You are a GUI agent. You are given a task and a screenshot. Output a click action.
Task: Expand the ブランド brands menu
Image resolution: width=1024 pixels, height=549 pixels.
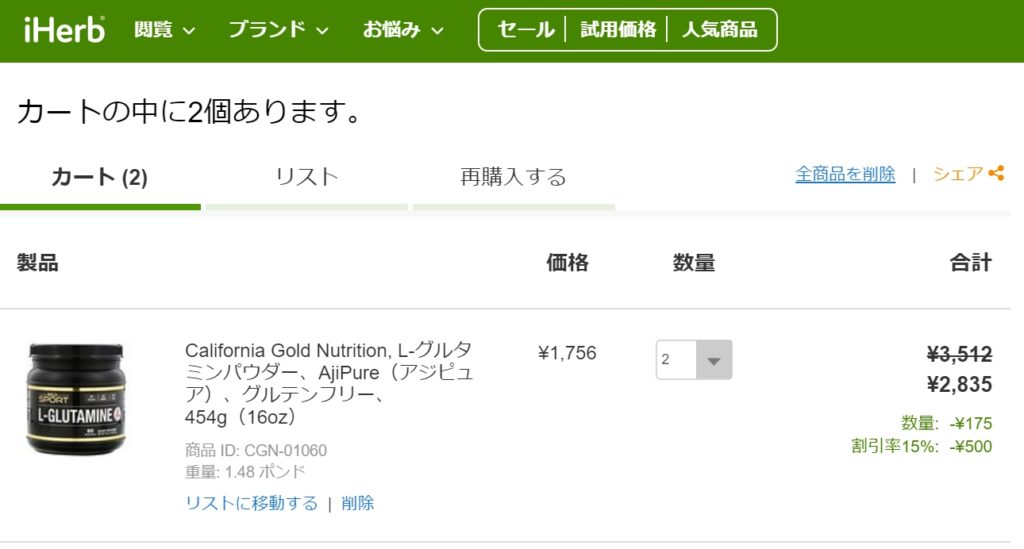coord(278,29)
